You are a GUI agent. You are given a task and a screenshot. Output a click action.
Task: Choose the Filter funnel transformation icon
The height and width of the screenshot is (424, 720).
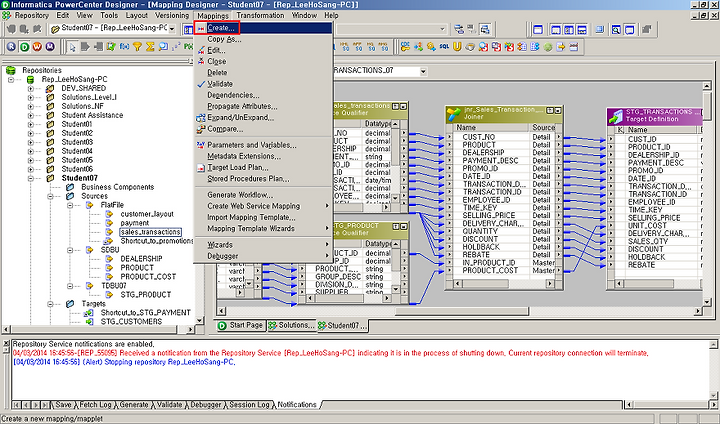[x=137, y=47]
